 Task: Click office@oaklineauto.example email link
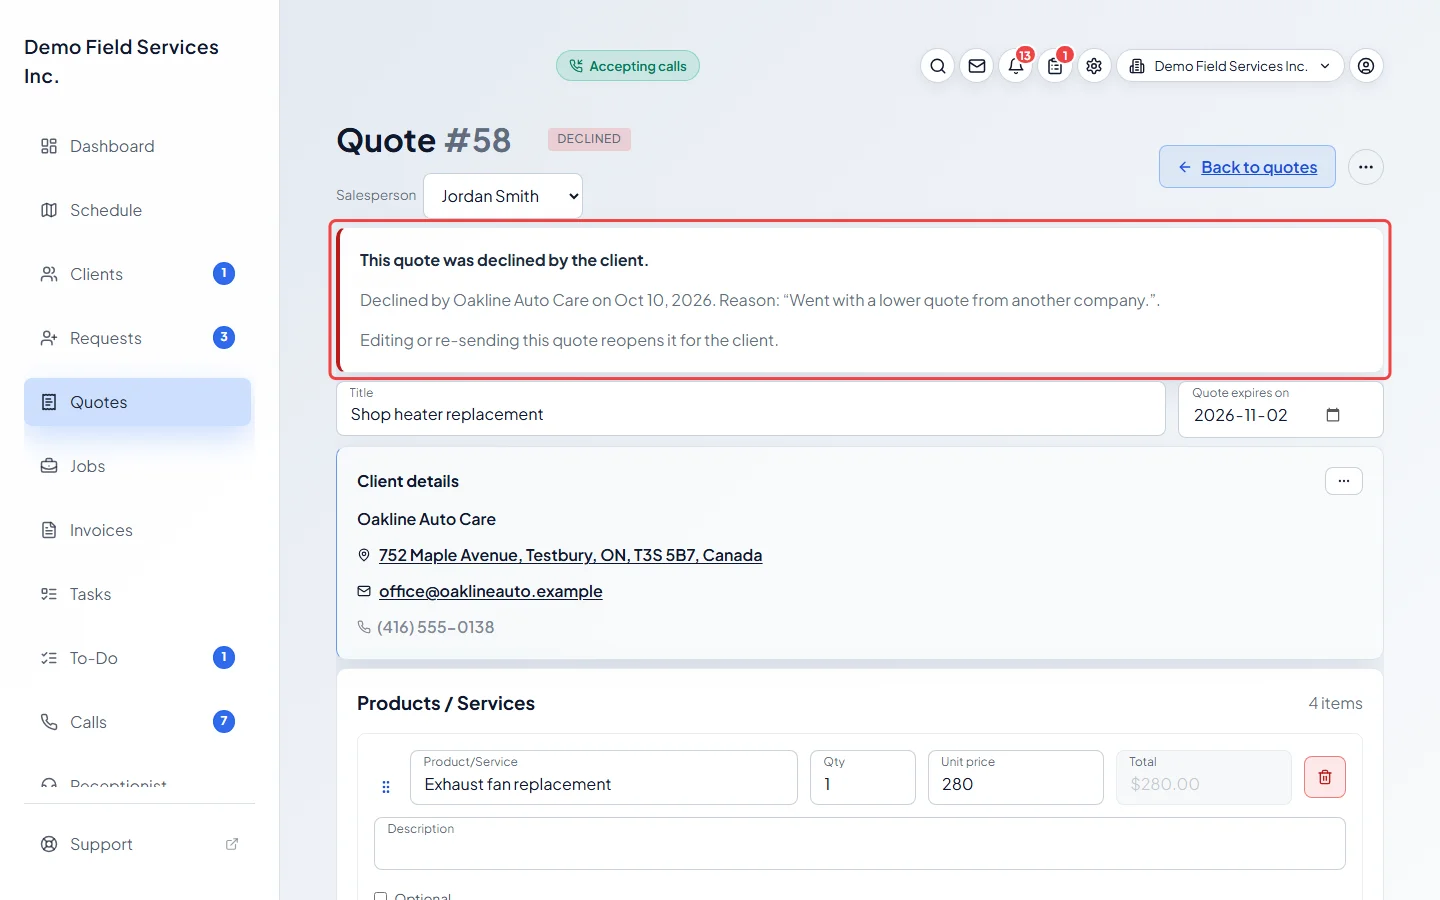tap(490, 591)
